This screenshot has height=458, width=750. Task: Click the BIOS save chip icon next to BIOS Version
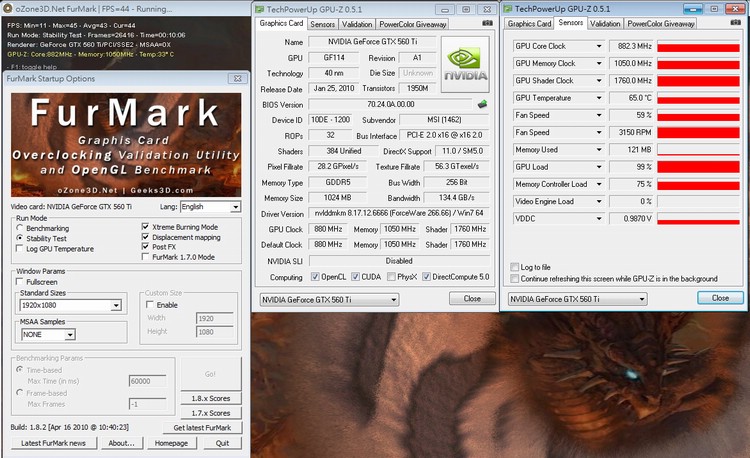482,104
